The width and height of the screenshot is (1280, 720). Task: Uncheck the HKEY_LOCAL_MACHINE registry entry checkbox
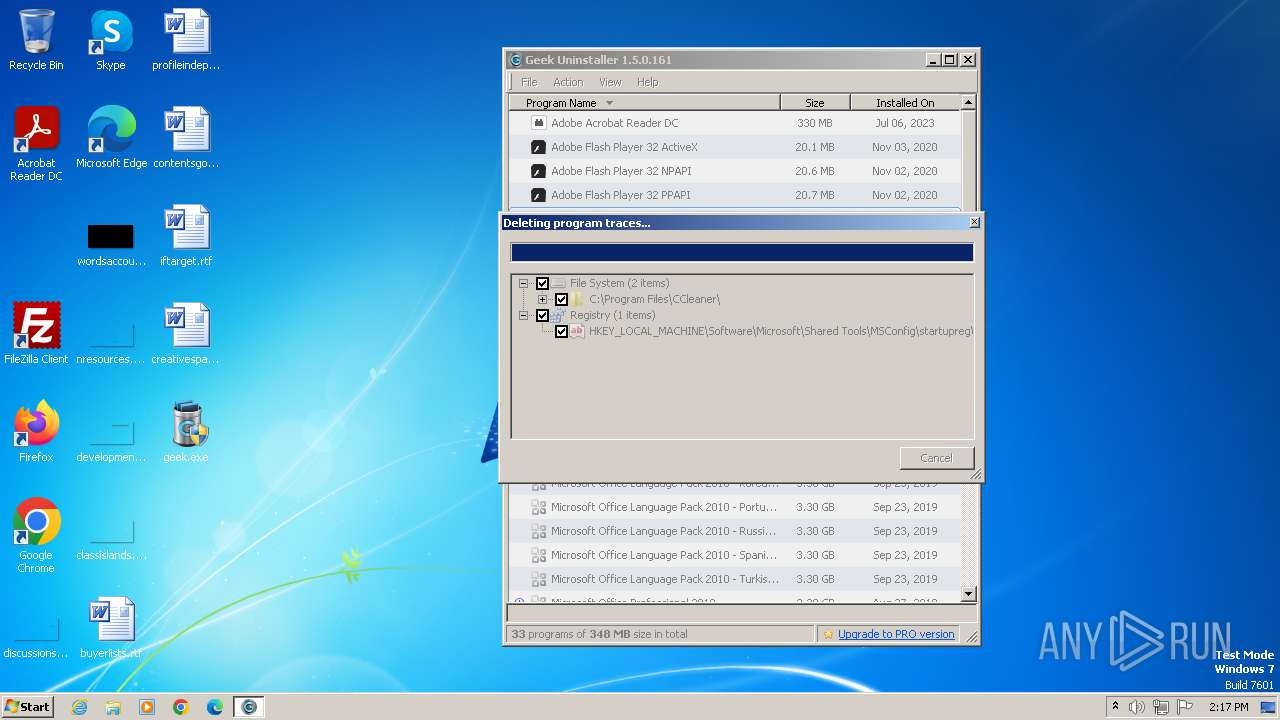[x=562, y=331]
